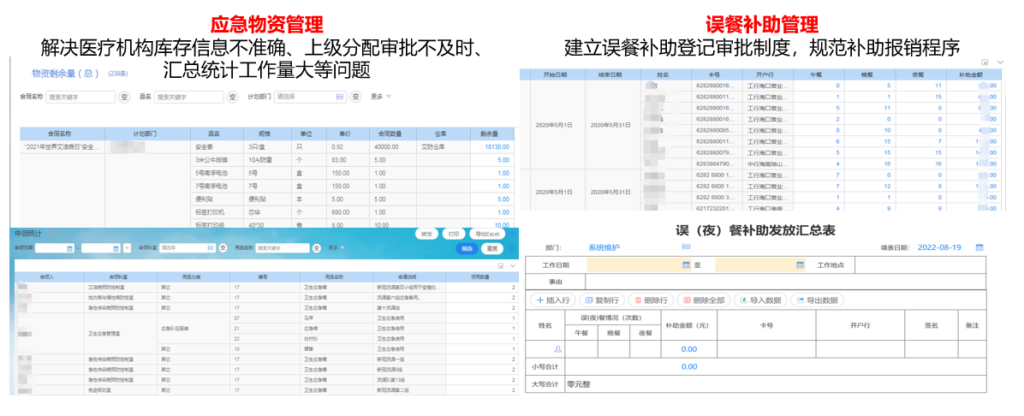The height and width of the screenshot is (416, 1024).
Task: Open the 导入数据 import option
Action: coord(765,299)
